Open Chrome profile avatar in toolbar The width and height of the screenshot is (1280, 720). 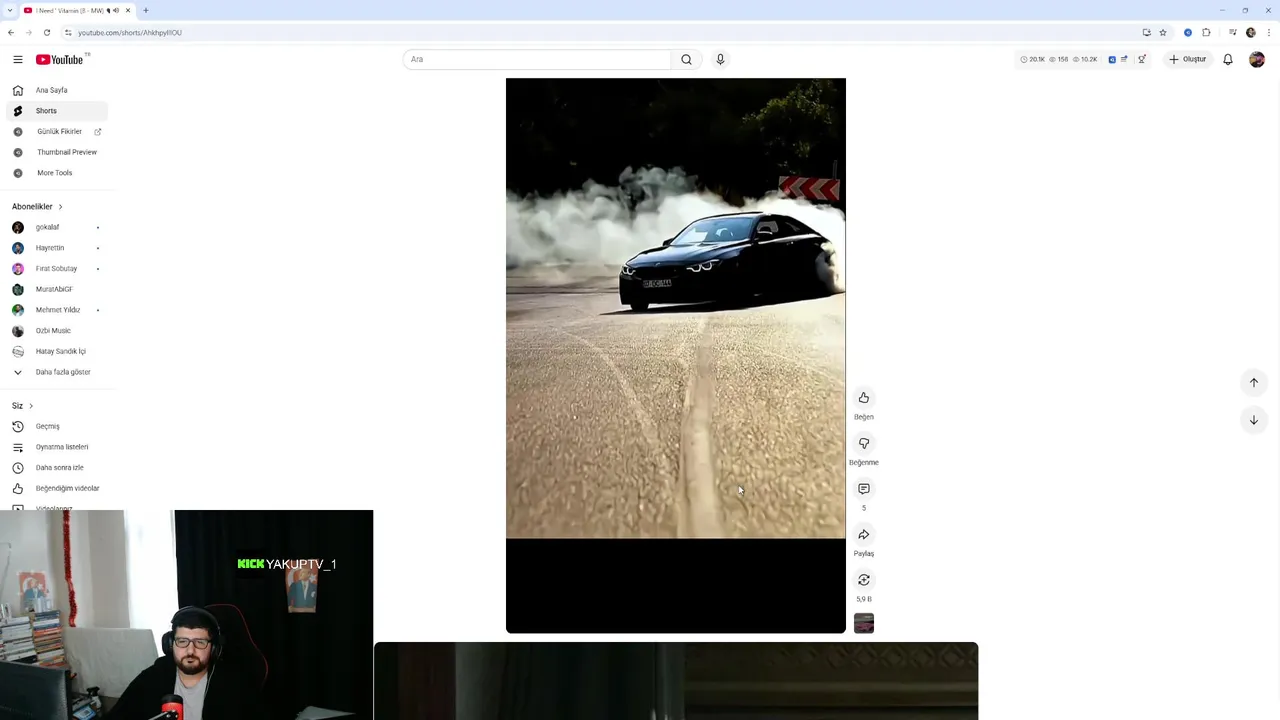click(x=1251, y=32)
